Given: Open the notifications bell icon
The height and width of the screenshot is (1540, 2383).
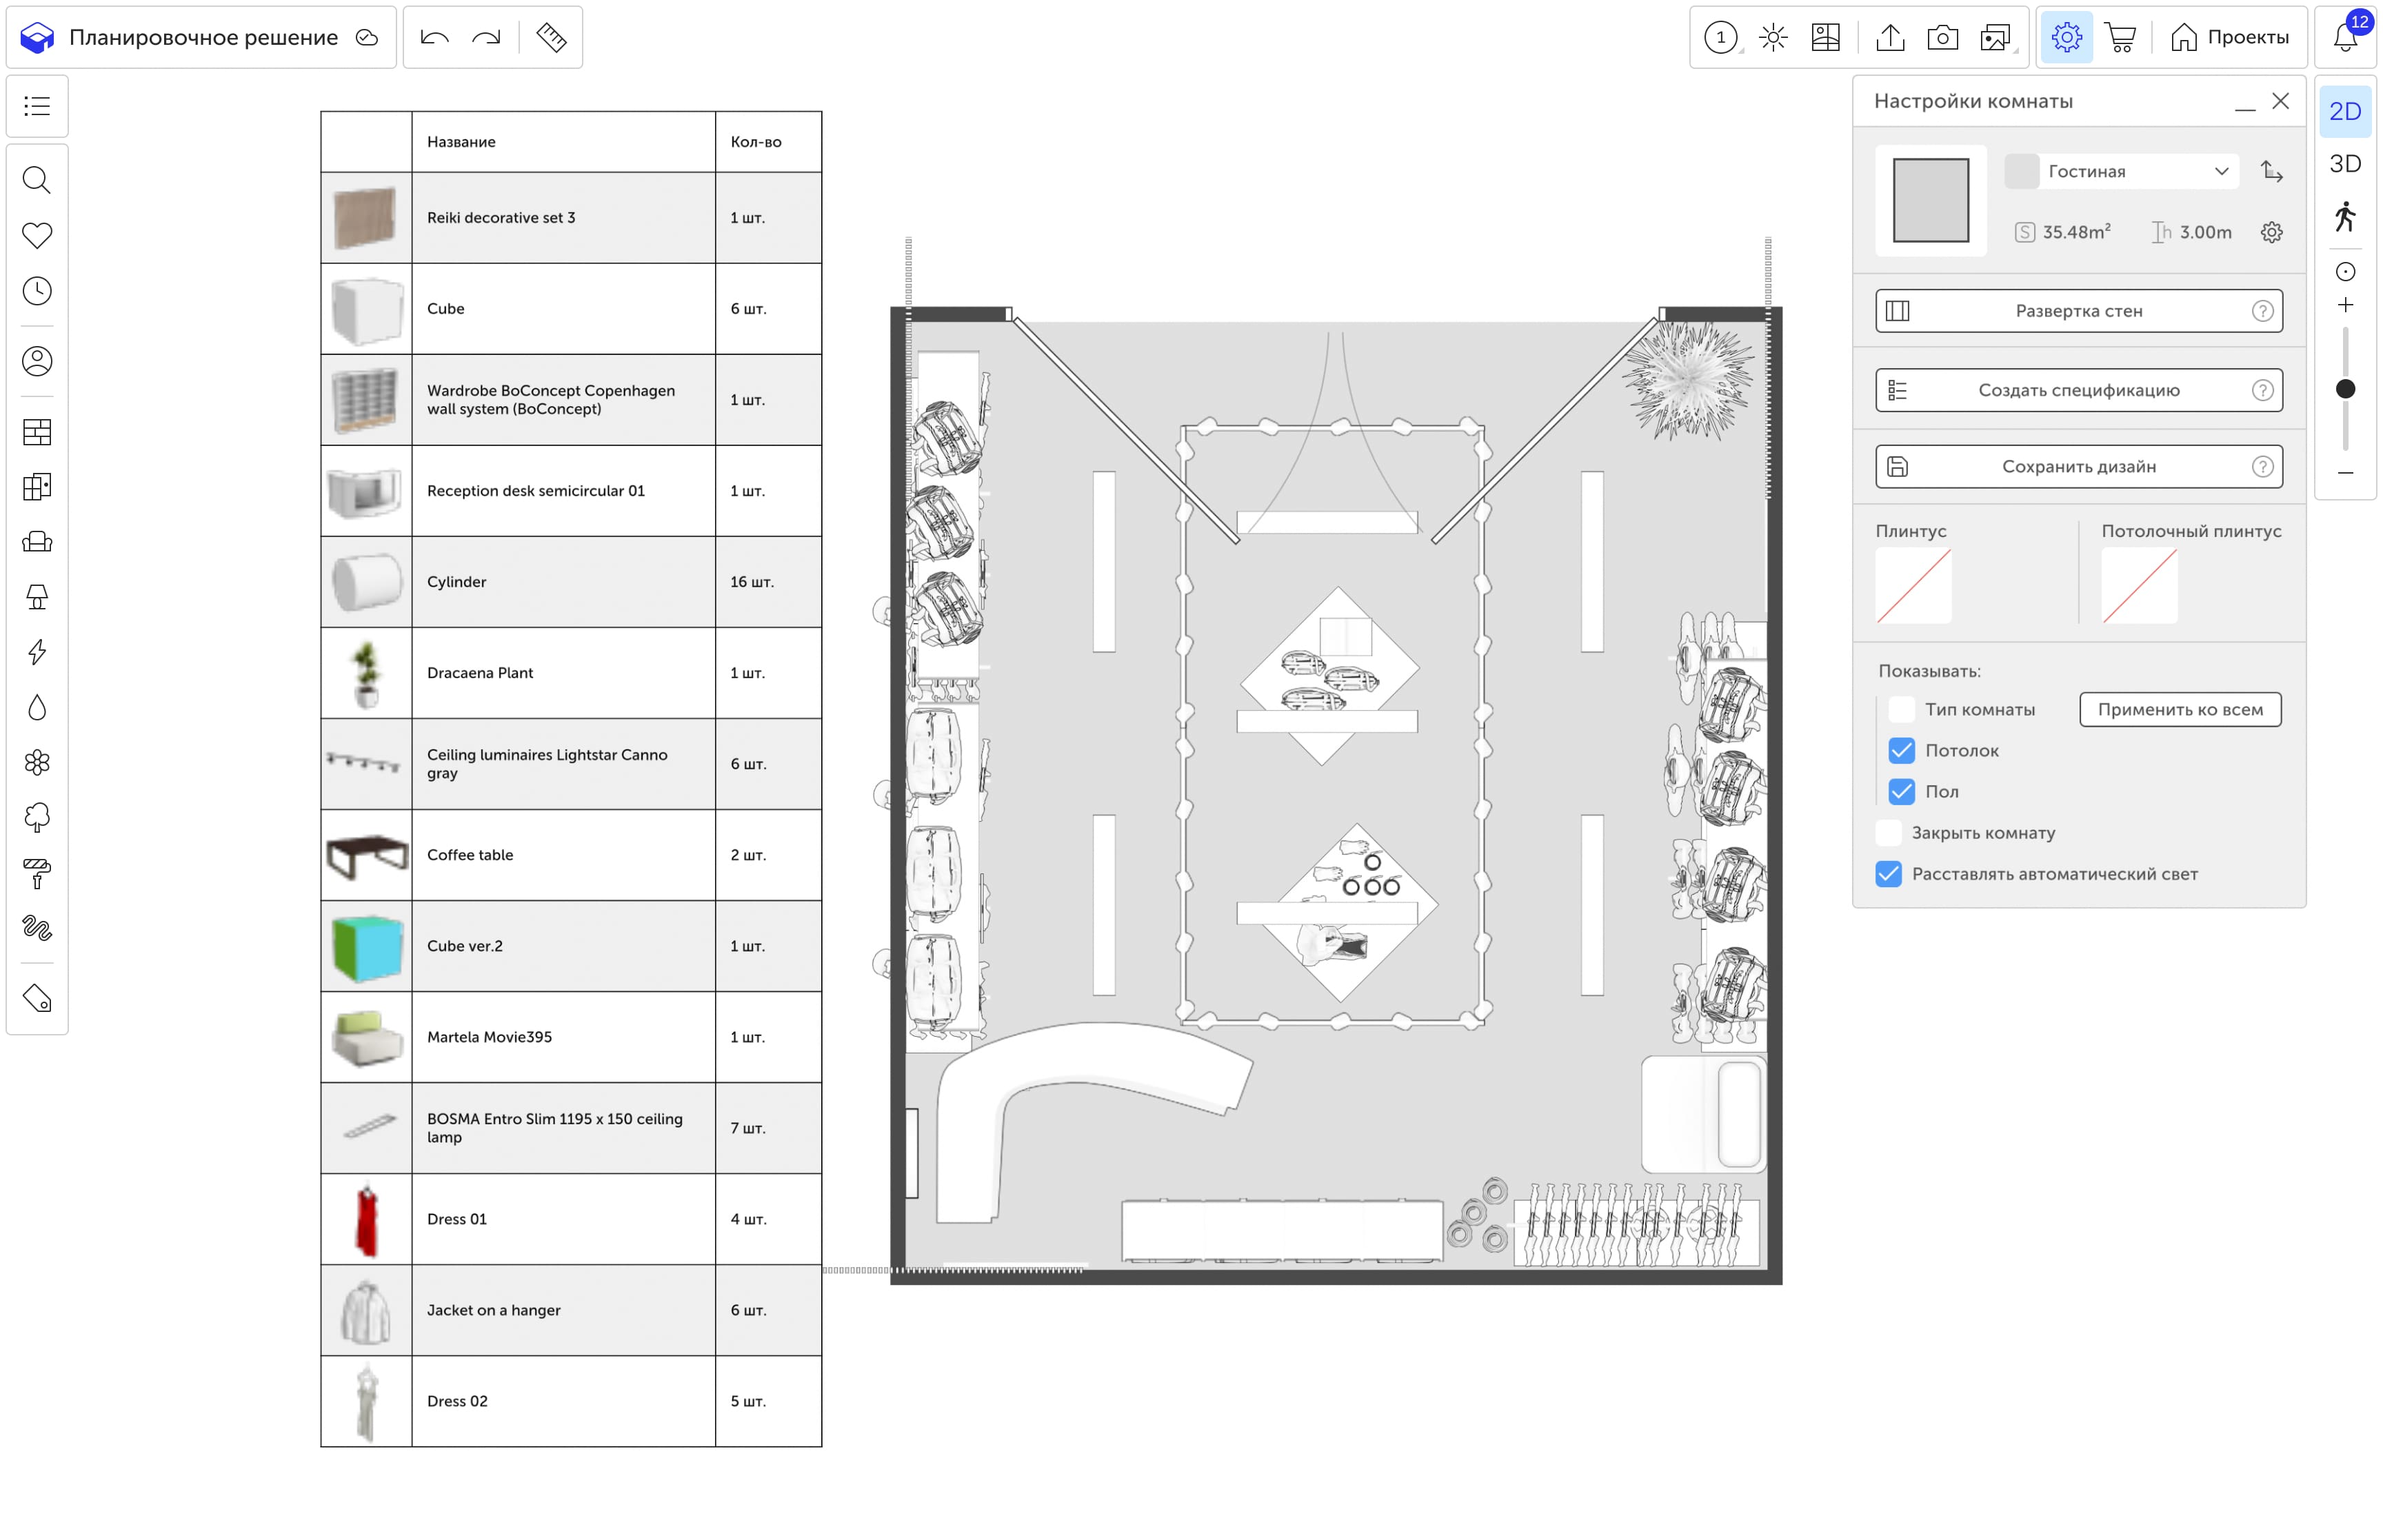Looking at the screenshot, I should 2345,38.
